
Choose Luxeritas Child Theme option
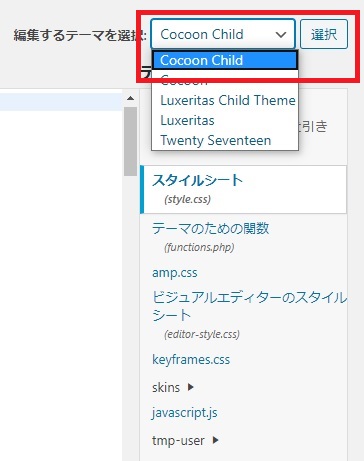coord(225,100)
